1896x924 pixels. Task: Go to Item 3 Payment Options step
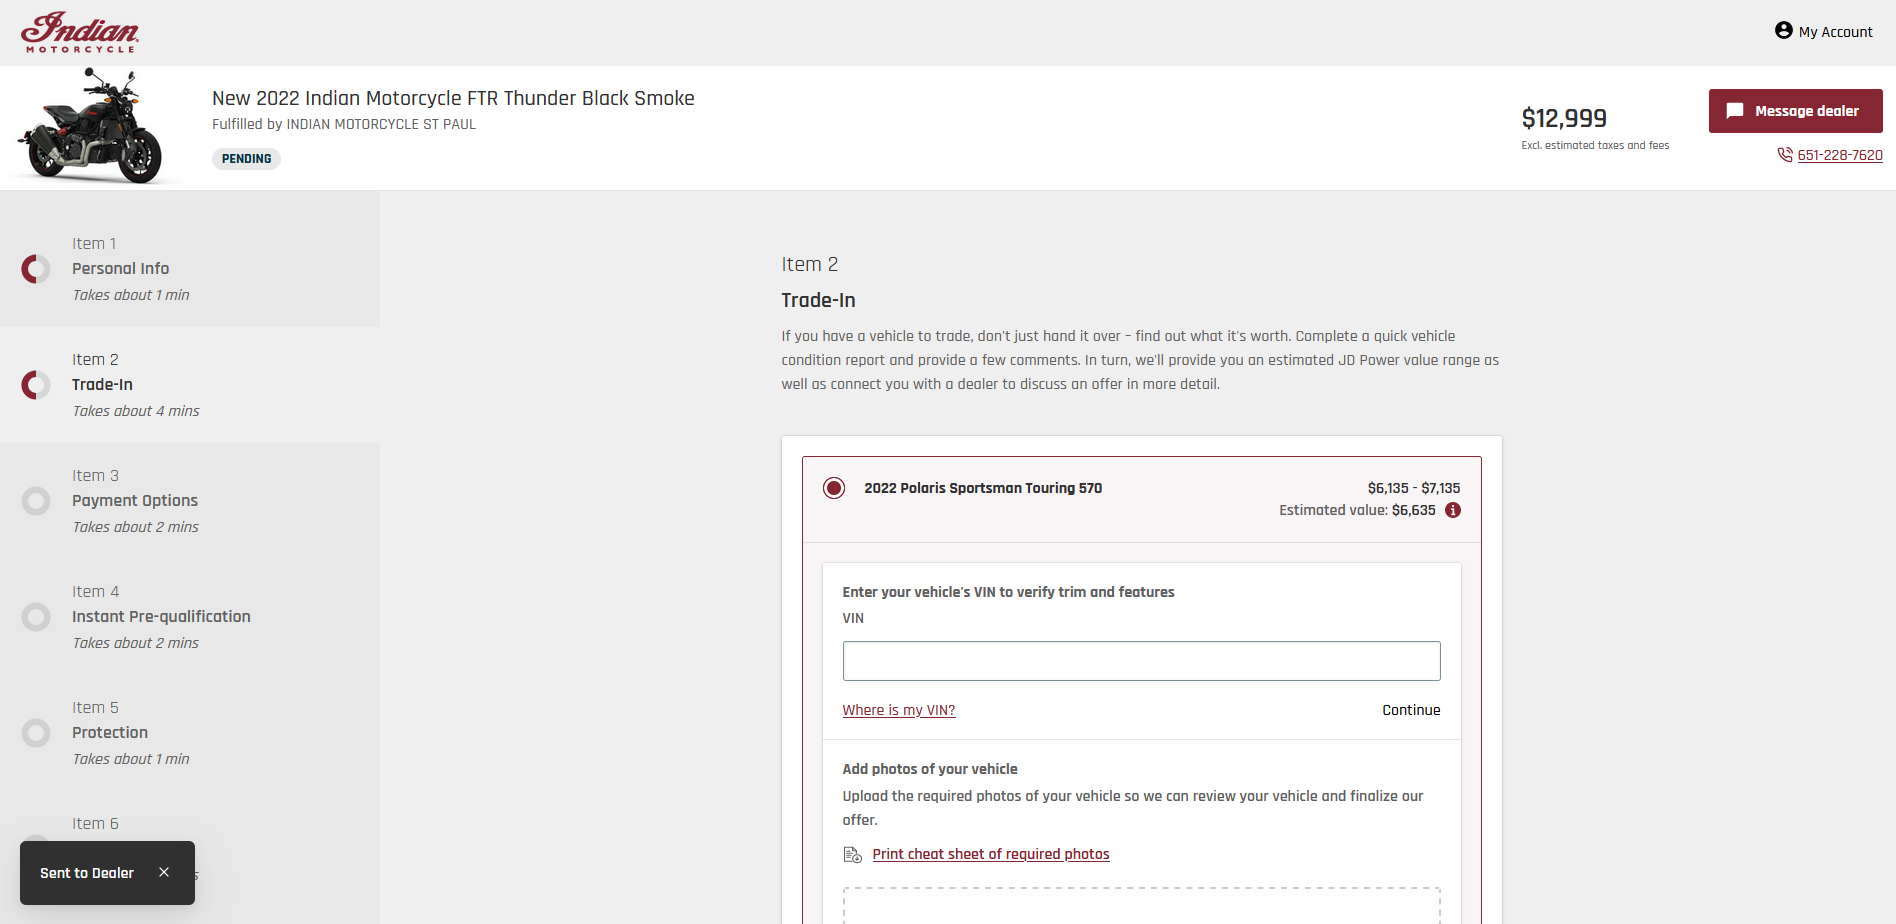click(x=134, y=501)
